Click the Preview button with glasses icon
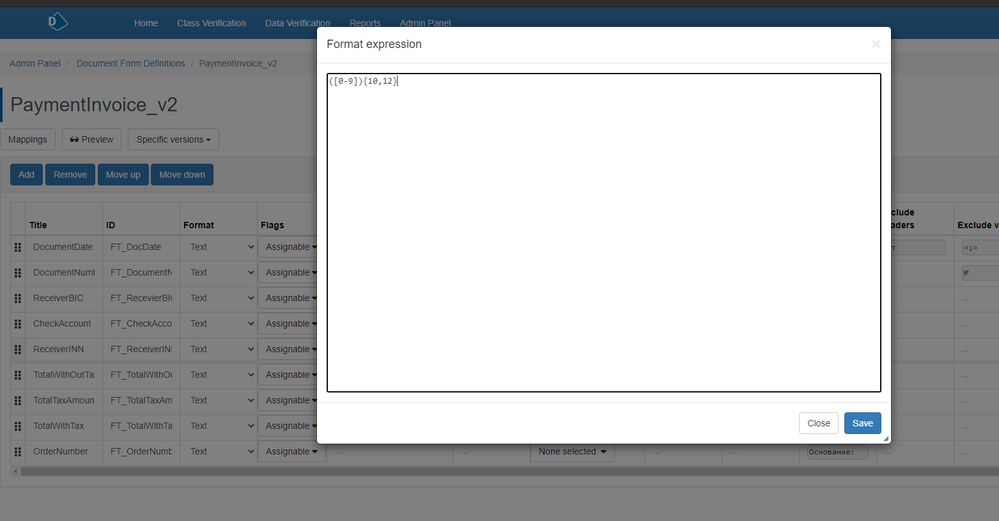This screenshot has height=521, width=999. click(x=92, y=139)
